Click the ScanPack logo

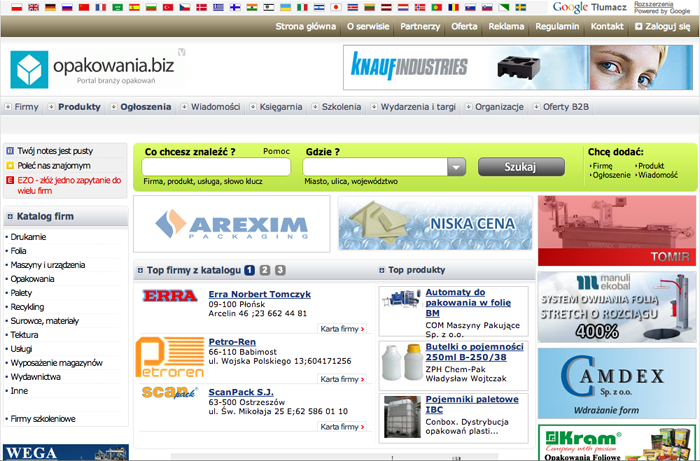click(170, 392)
